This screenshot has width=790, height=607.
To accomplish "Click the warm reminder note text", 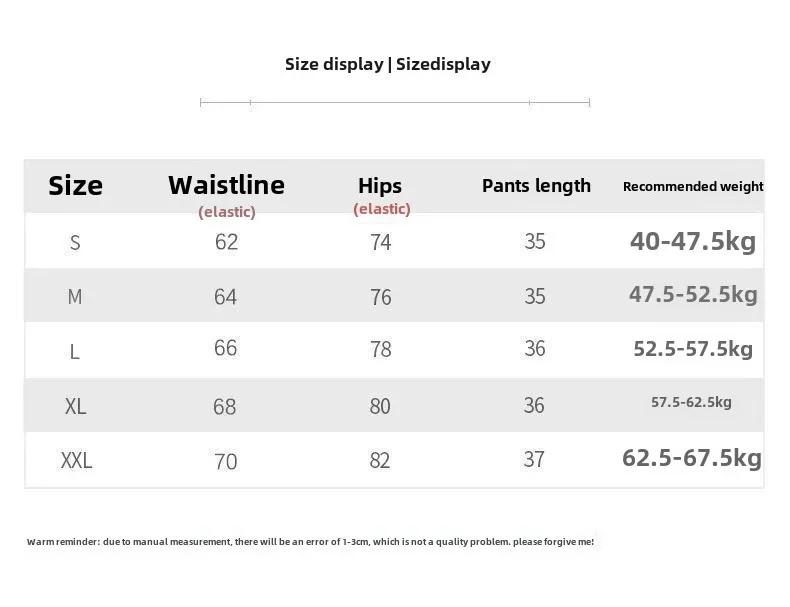I will pyautogui.click(x=310, y=542).
